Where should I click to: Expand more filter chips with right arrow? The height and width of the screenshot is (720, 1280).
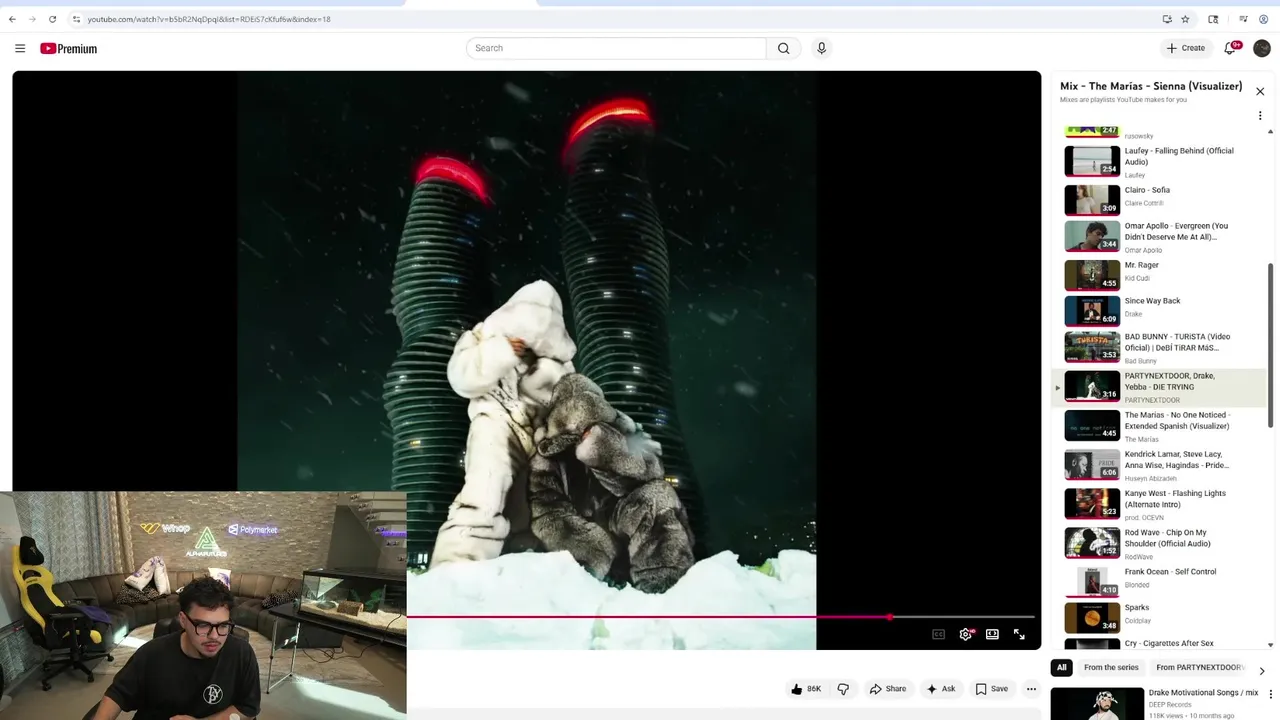pyautogui.click(x=1261, y=670)
